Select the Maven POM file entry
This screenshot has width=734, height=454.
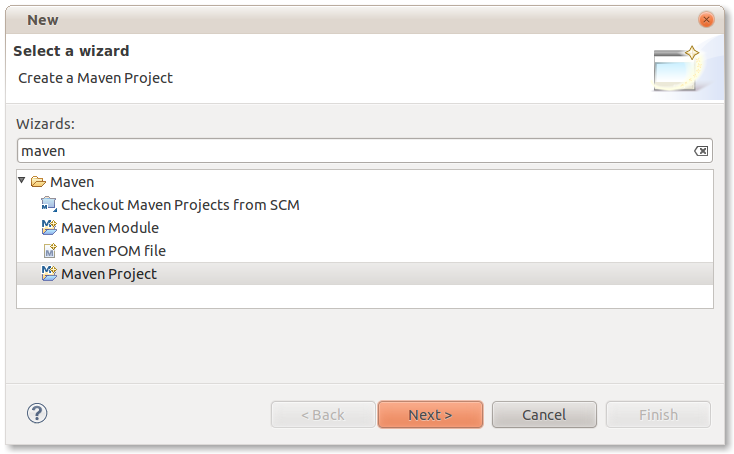(x=113, y=251)
